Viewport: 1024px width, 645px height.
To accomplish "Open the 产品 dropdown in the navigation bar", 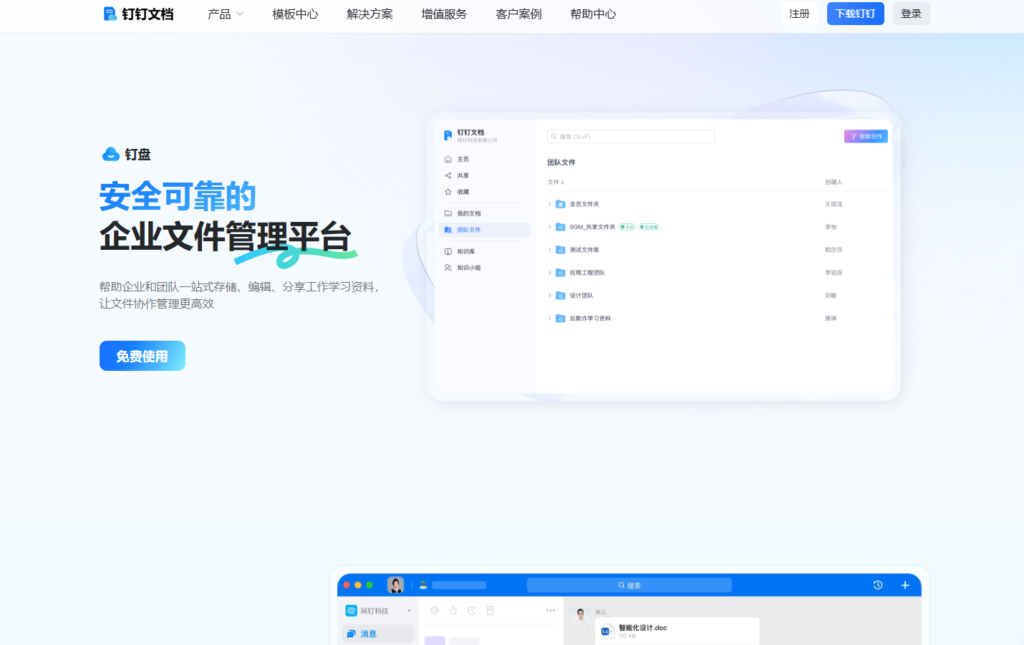I will pyautogui.click(x=221, y=14).
